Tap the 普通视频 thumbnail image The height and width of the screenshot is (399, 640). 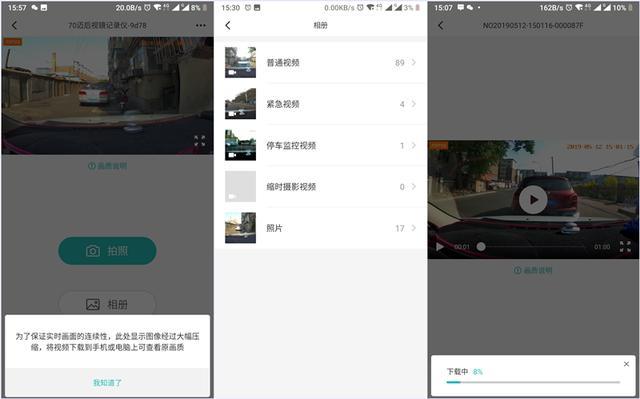(240, 62)
